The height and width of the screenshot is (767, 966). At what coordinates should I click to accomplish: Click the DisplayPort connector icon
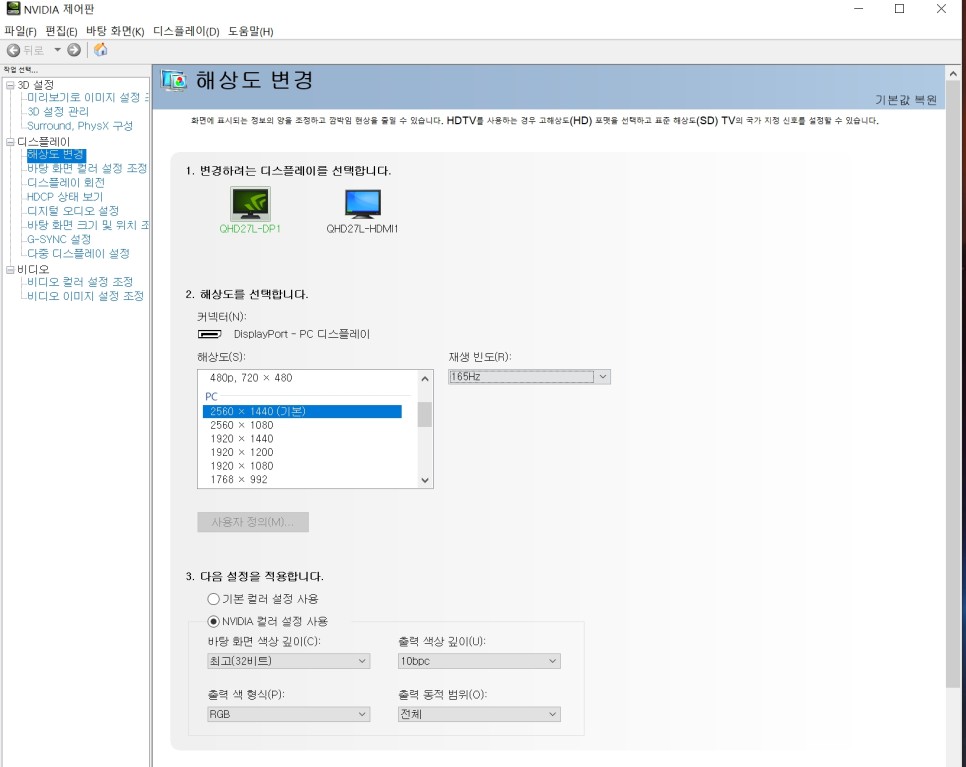click(209, 334)
